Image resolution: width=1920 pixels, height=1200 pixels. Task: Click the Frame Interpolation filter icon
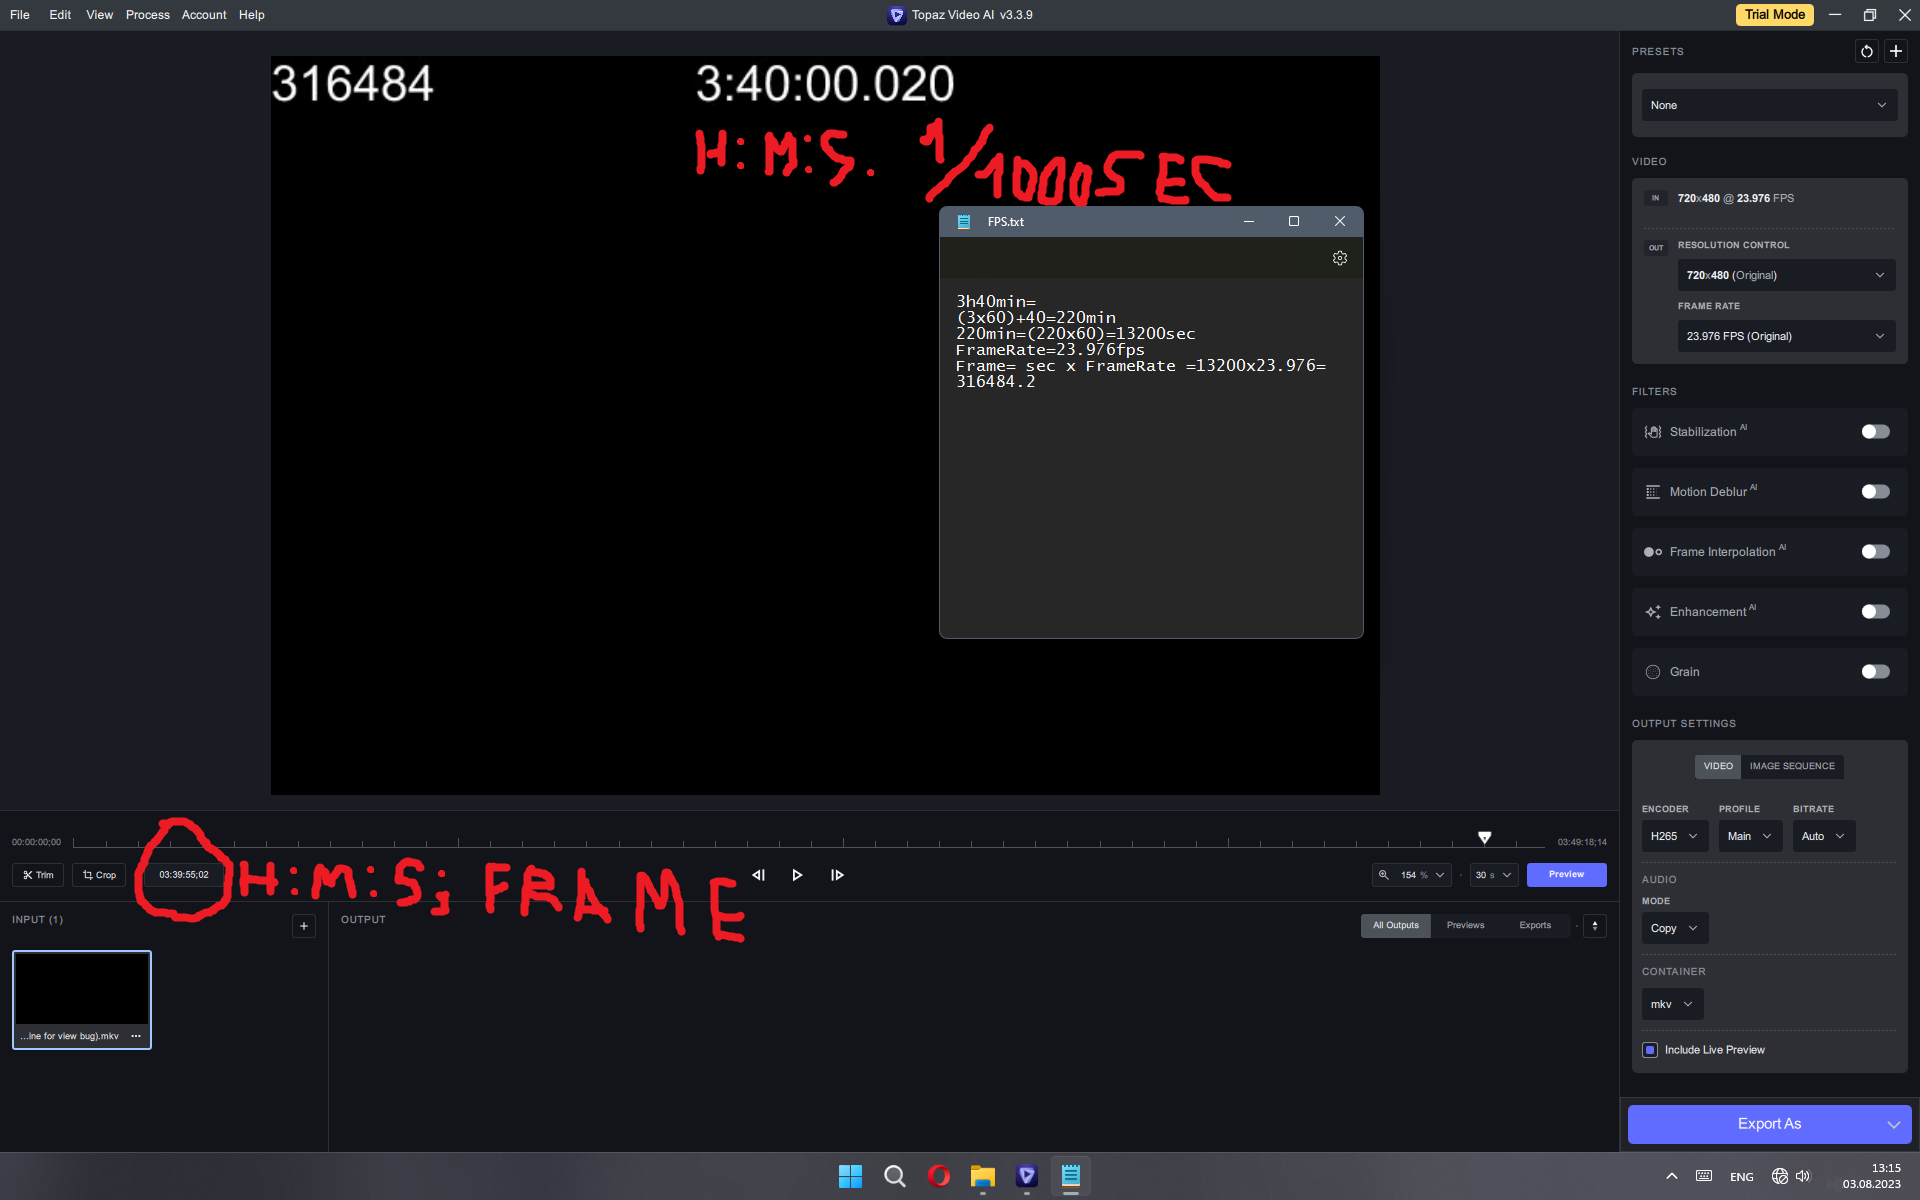pos(1653,552)
